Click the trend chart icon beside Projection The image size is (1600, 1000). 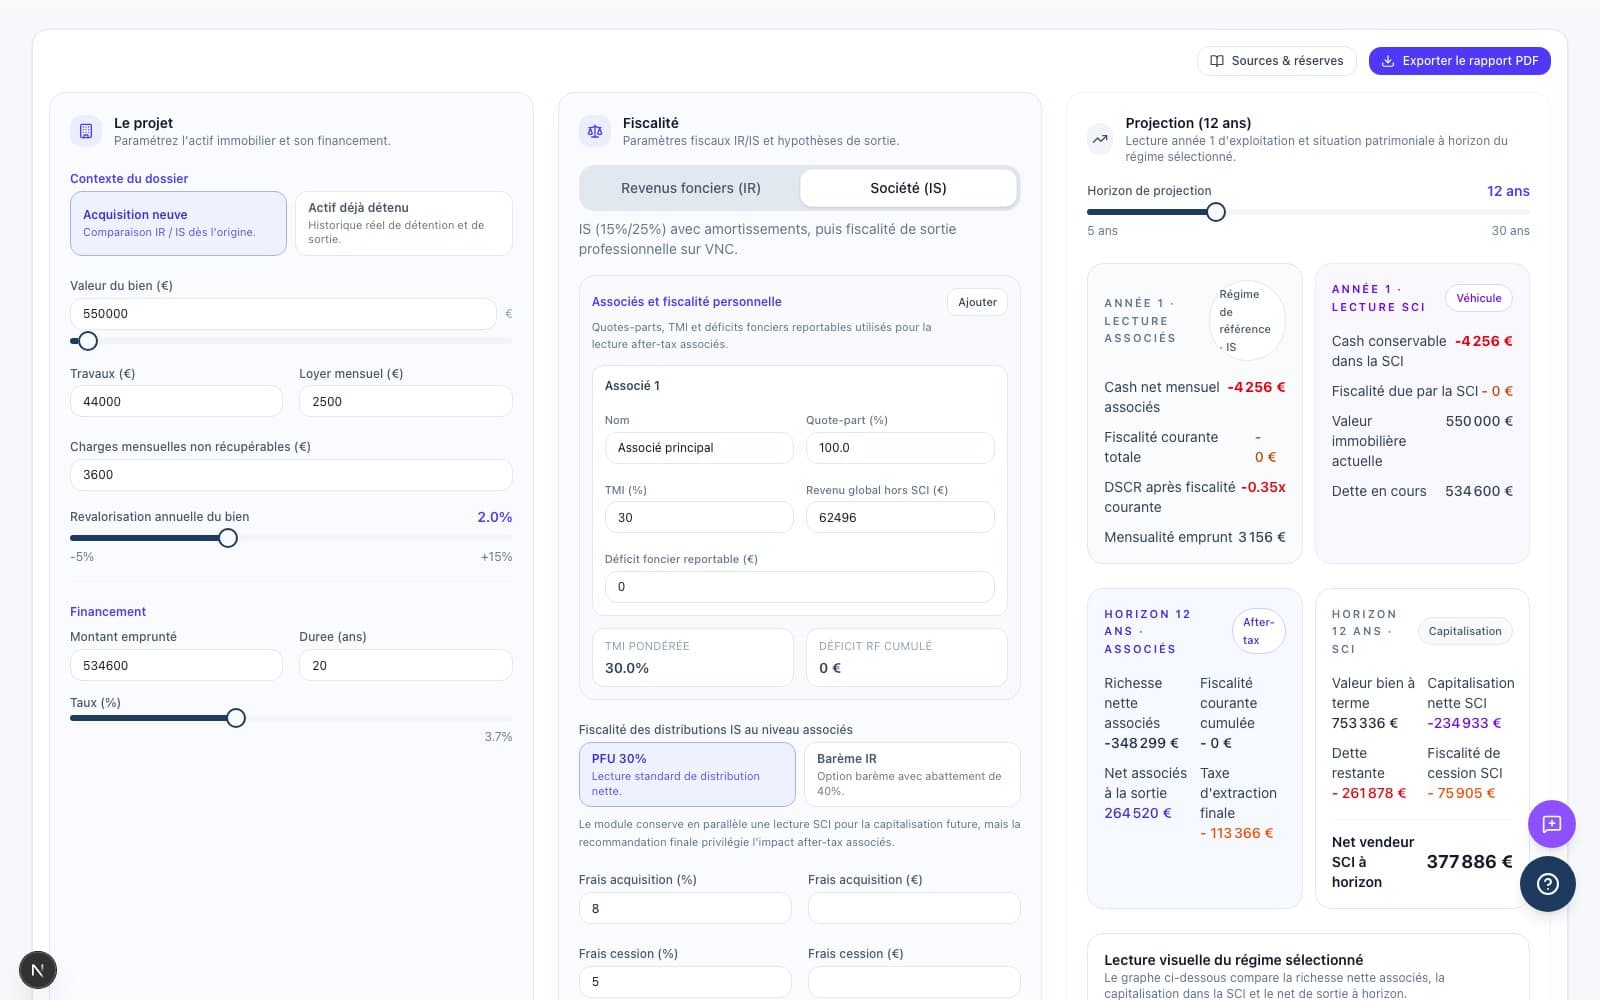point(1100,139)
